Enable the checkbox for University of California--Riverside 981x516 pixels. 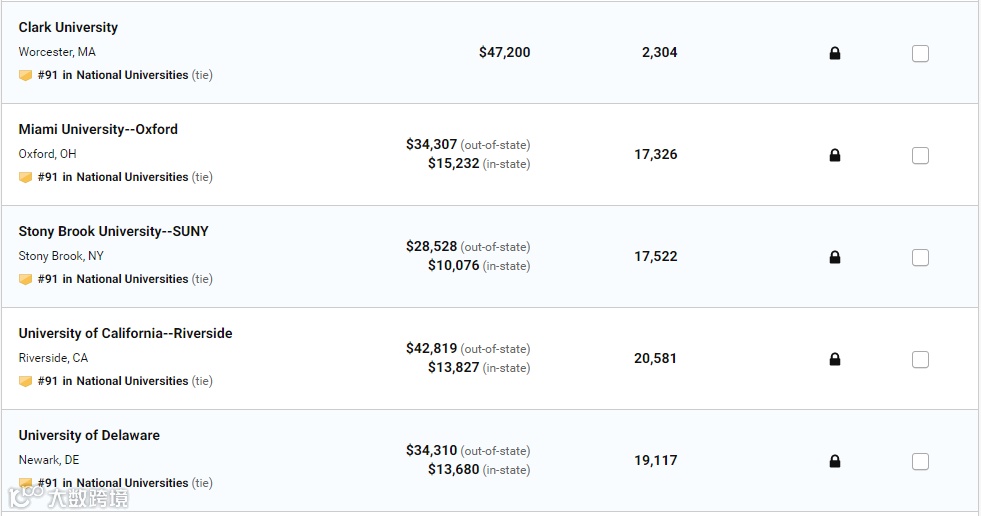[920, 359]
